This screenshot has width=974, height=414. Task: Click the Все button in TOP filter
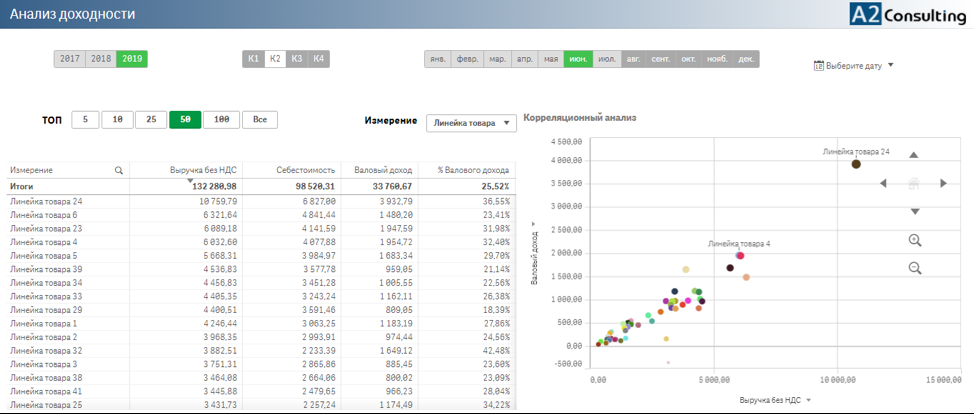[259, 120]
